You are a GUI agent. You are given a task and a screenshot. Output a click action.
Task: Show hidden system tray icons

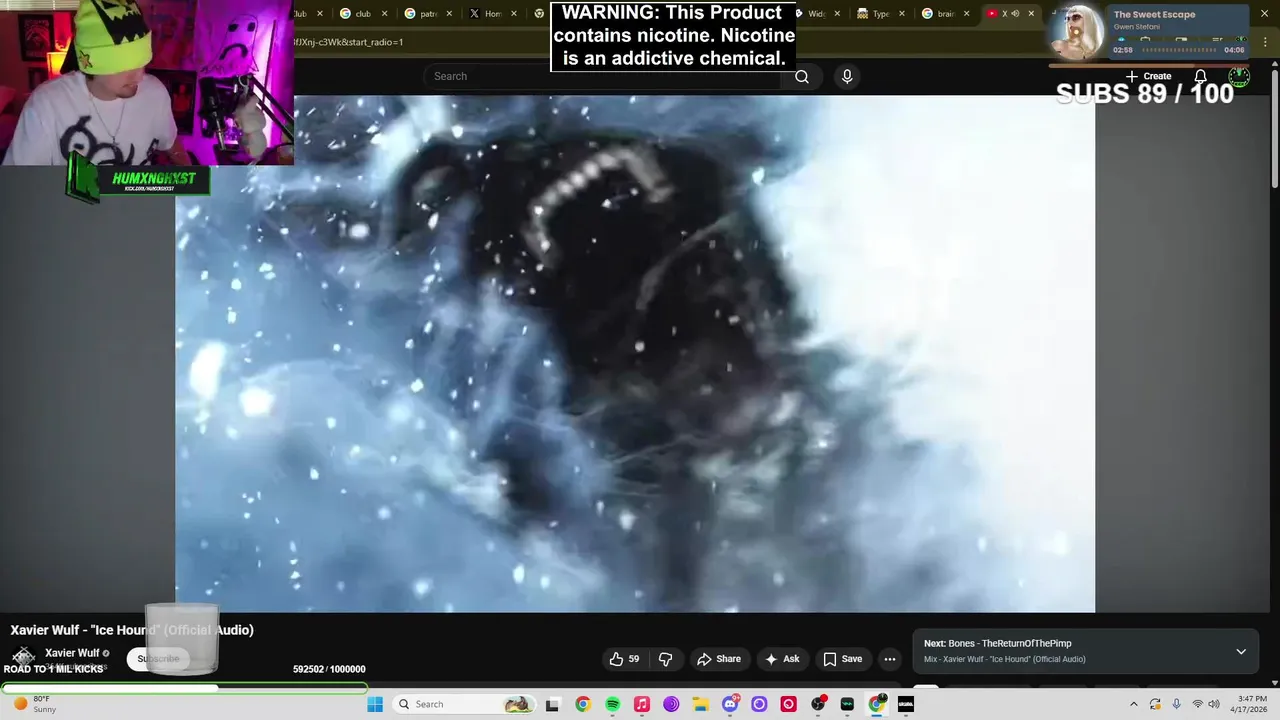click(x=1133, y=704)
